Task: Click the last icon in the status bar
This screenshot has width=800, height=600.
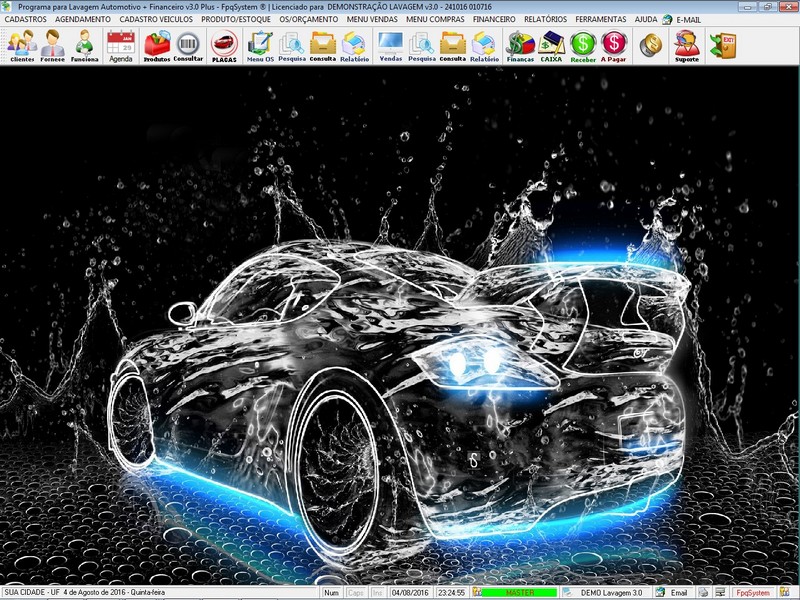Action: [x=784, y=592]
